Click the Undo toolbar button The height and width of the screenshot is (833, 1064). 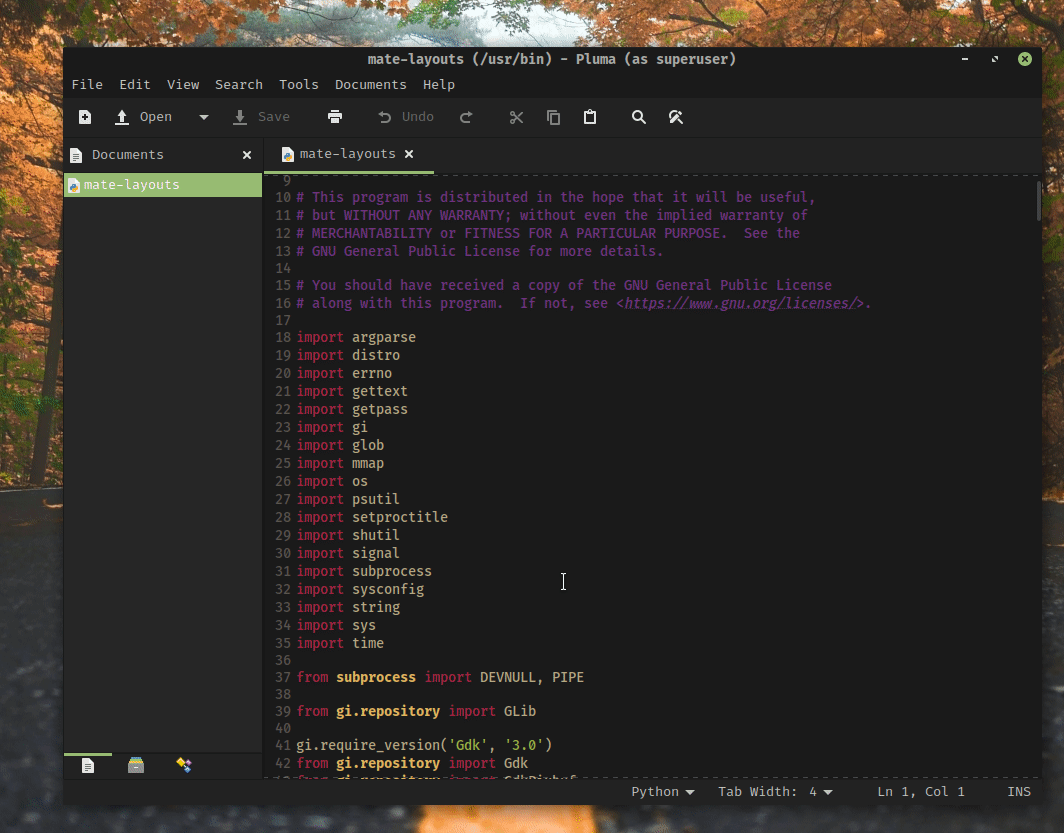(406, 117)
